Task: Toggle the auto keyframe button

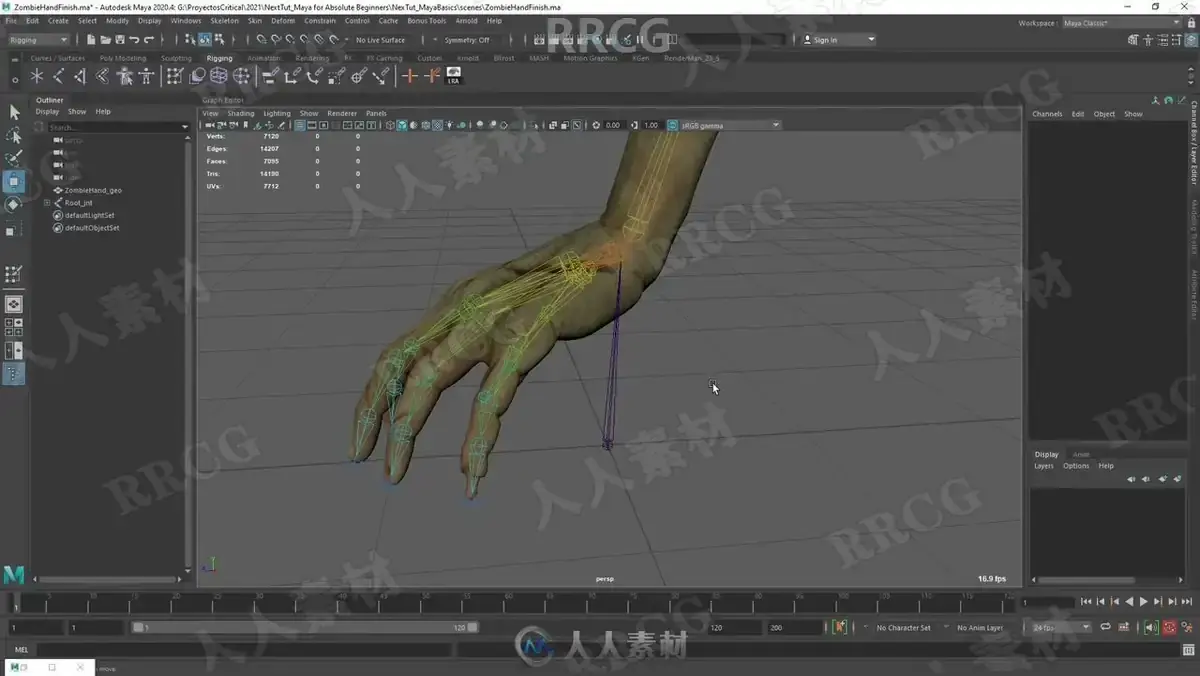Action: pyautogui.click(x=1169, y=628)
